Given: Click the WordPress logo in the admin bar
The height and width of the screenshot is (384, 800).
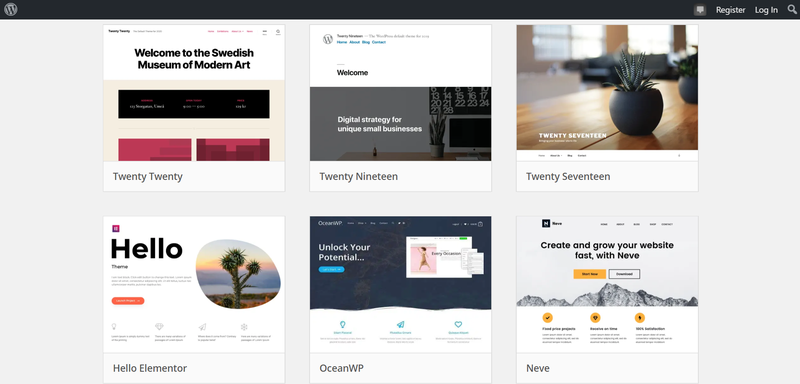Looking at the screenshot, I should pos(11,9).
